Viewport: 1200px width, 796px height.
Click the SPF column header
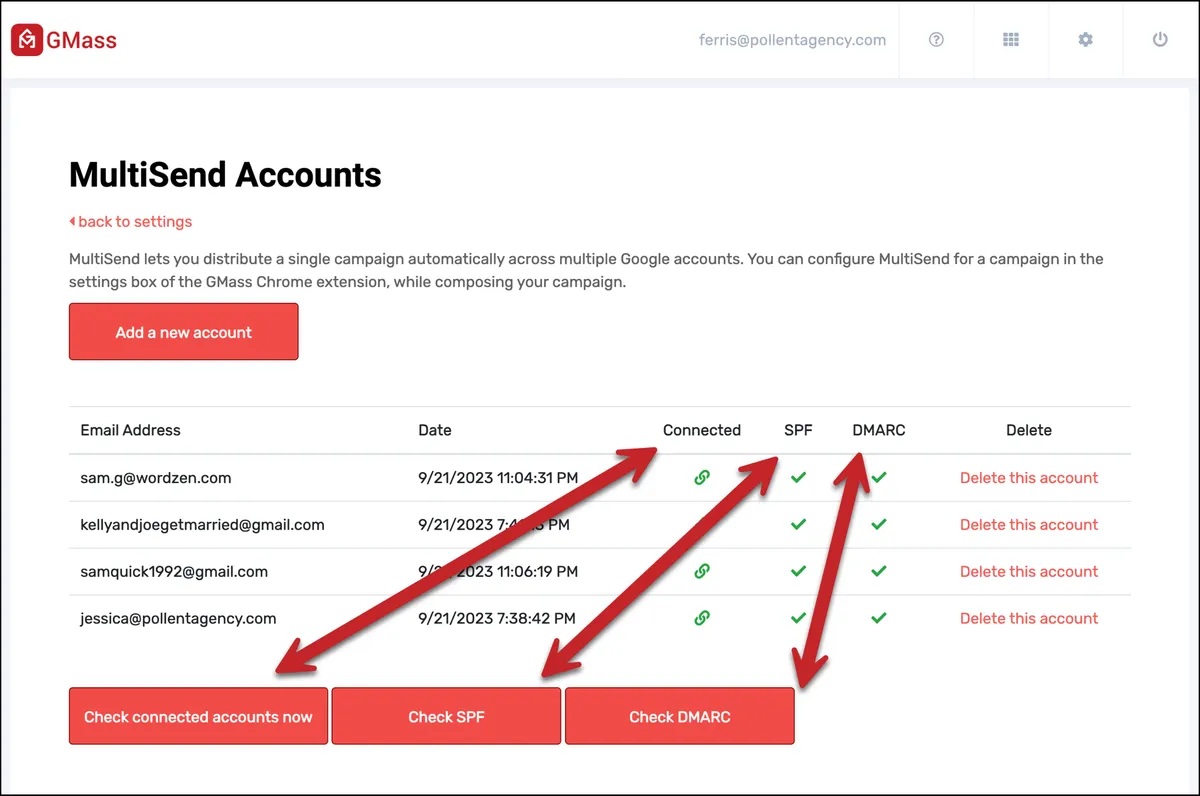point(798,430)
